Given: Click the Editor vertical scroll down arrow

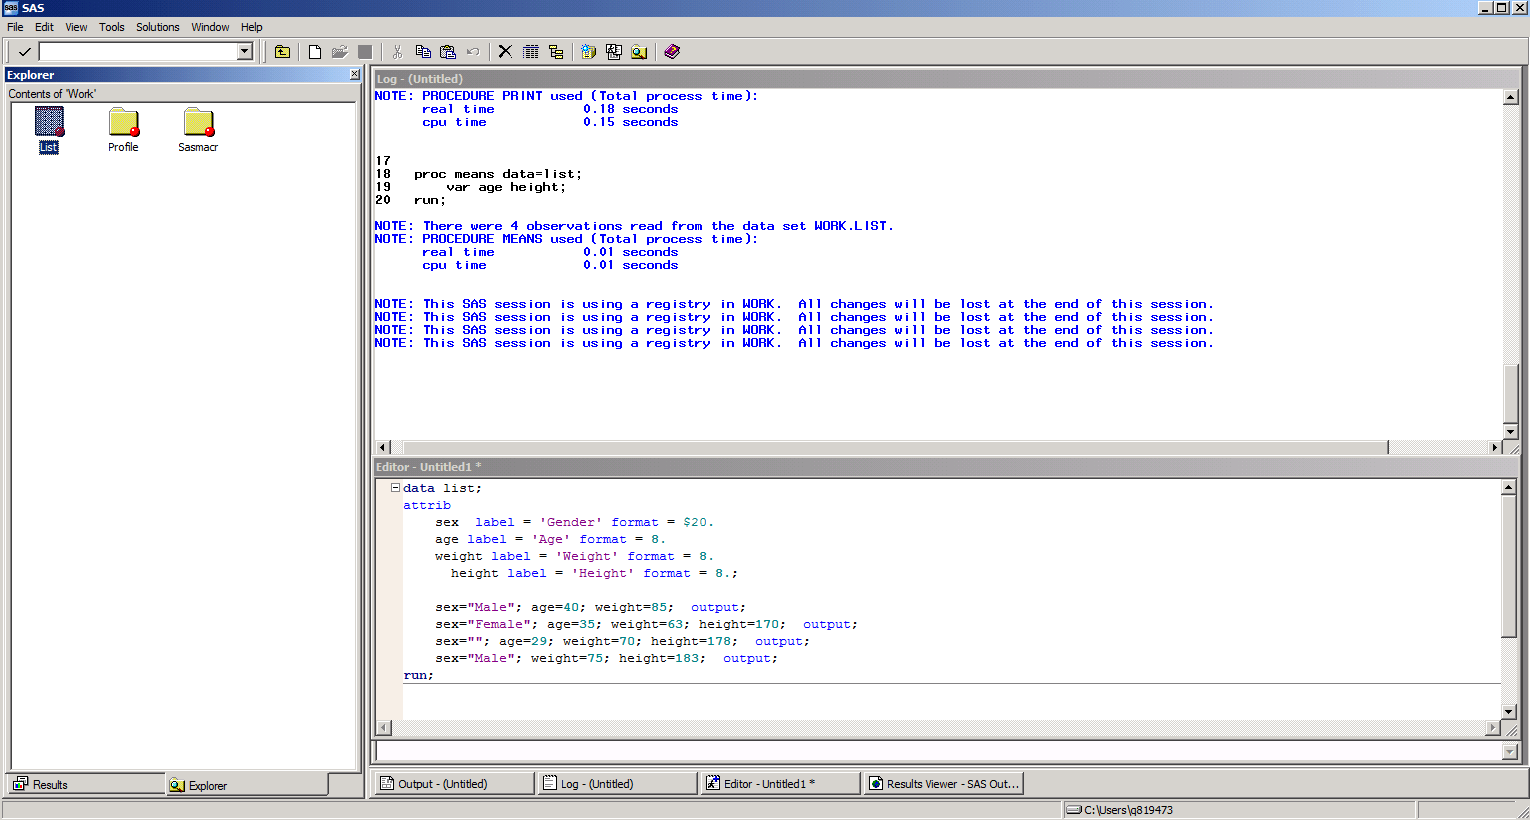Looking at the screenshot, I should coord(1509,712).
